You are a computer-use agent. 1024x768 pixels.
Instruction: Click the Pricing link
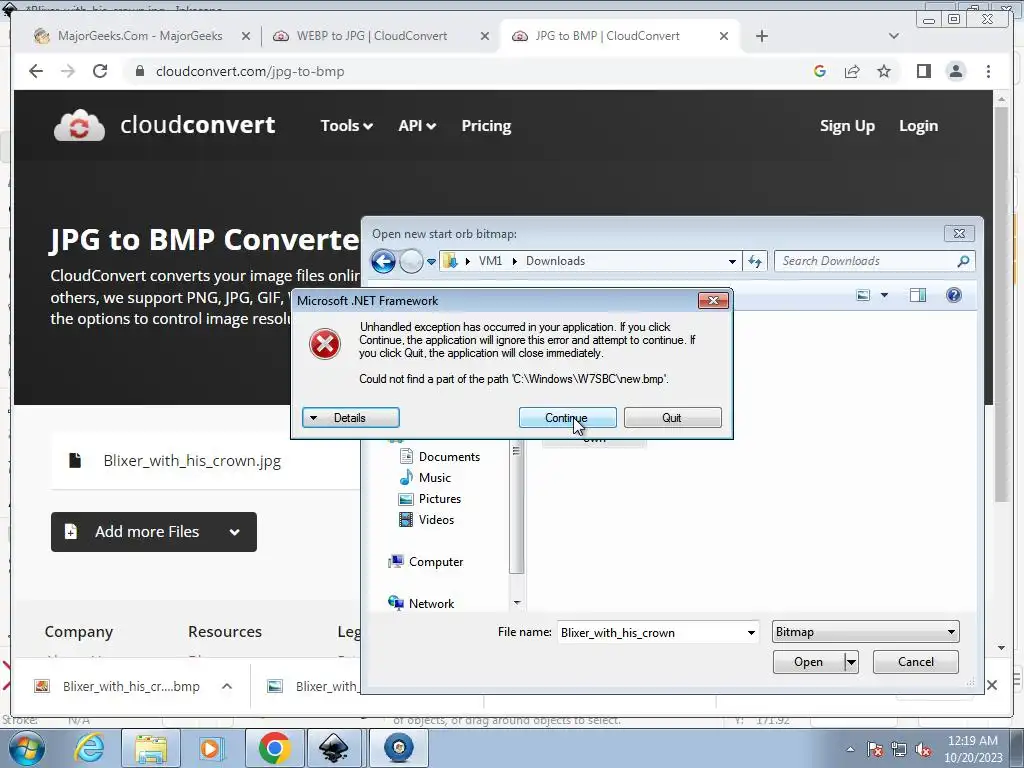(x=486, y=125)
